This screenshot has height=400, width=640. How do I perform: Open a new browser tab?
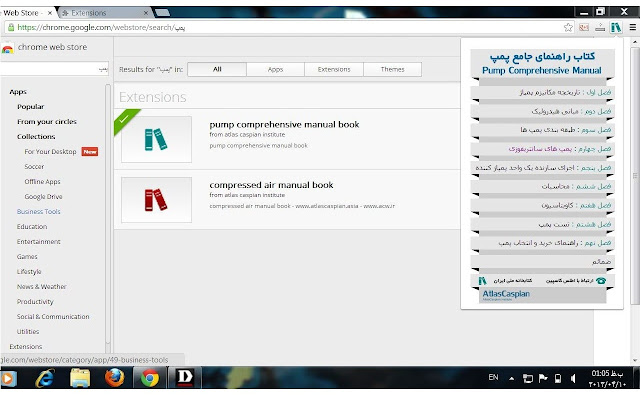click(162, 12)
